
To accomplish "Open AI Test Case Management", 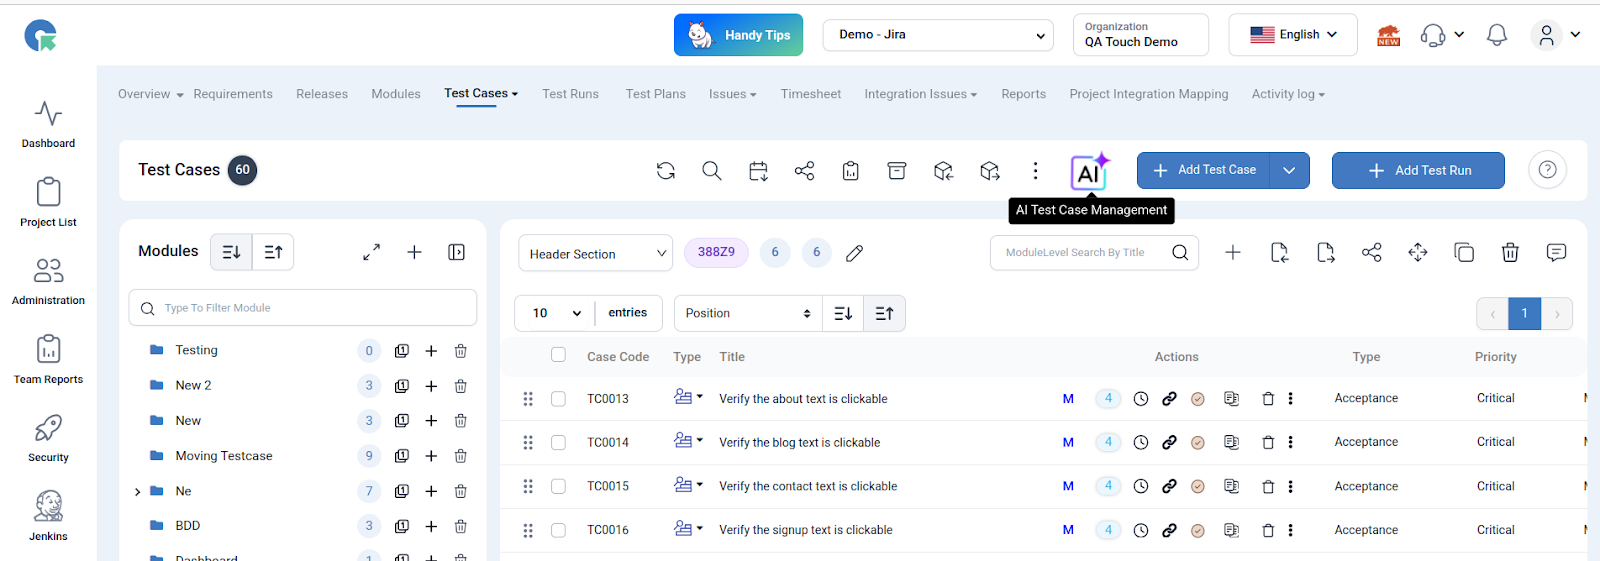I will pos(1089,172).
